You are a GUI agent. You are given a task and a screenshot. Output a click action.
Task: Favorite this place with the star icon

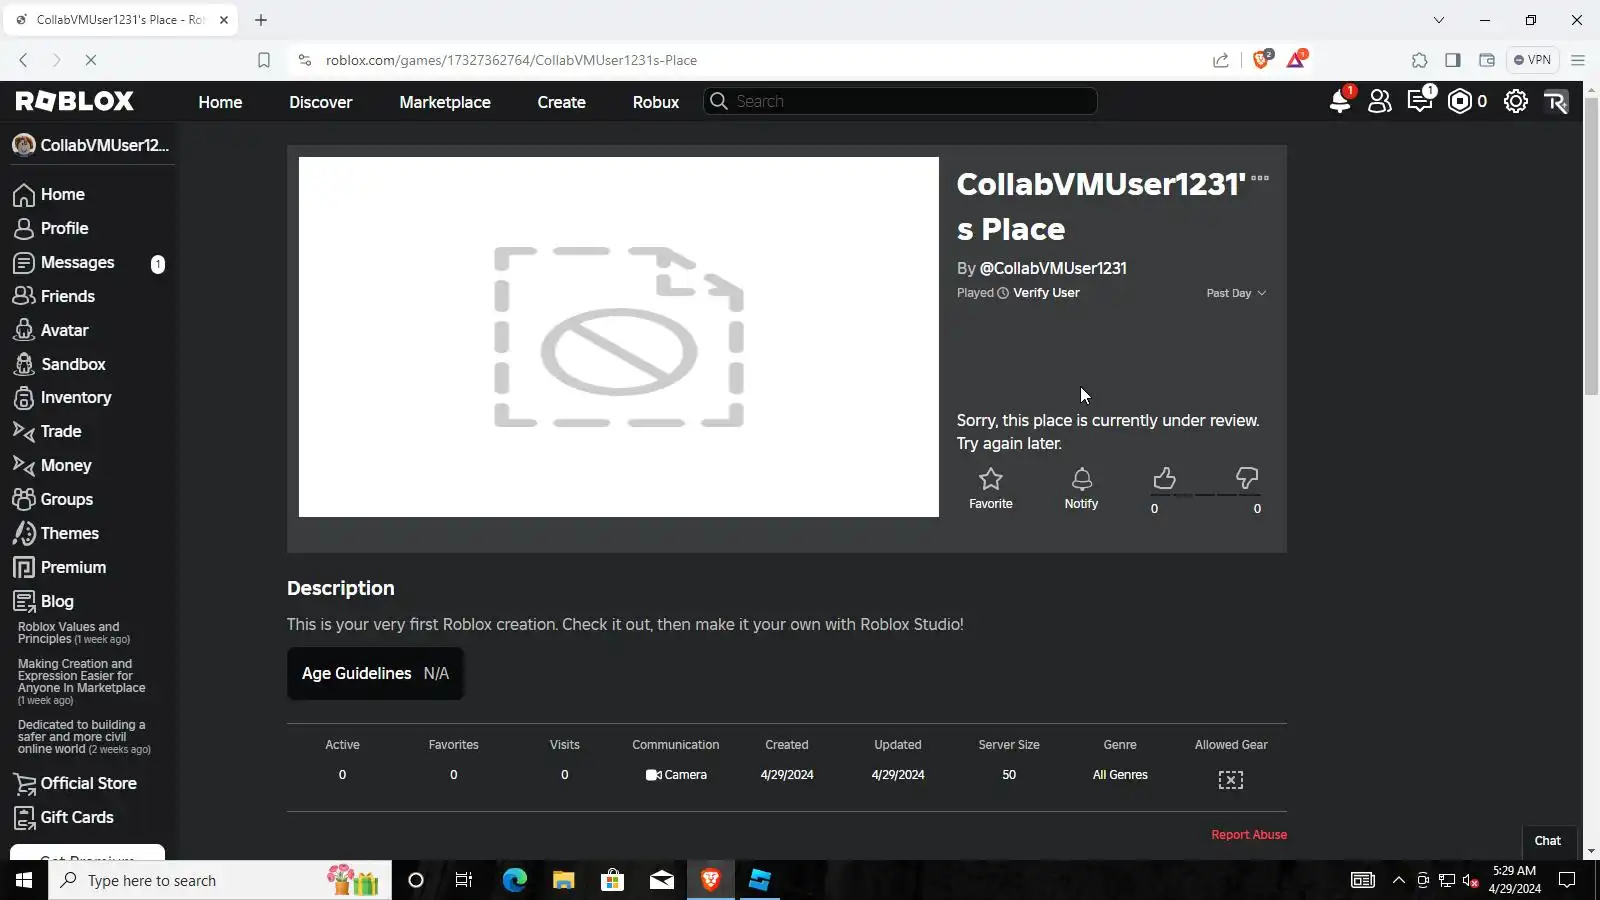tap(991, 479)
